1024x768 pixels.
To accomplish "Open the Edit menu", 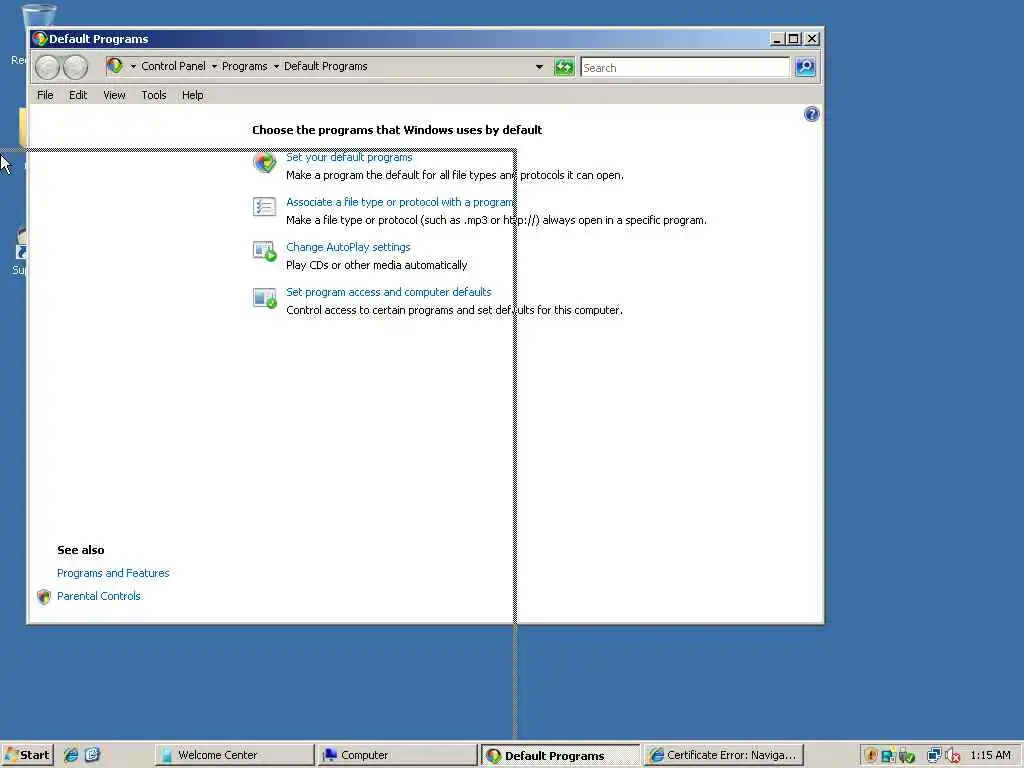I will tap(78, 95).
